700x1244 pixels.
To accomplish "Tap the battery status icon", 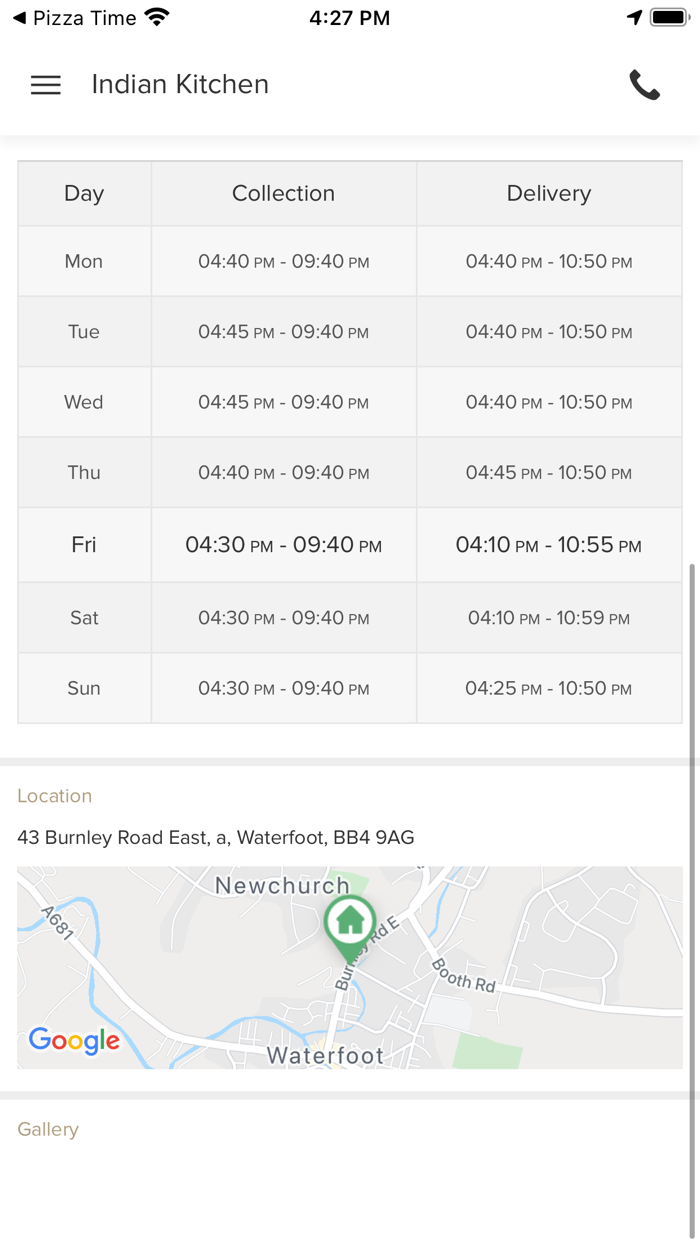I will point(667,18).
